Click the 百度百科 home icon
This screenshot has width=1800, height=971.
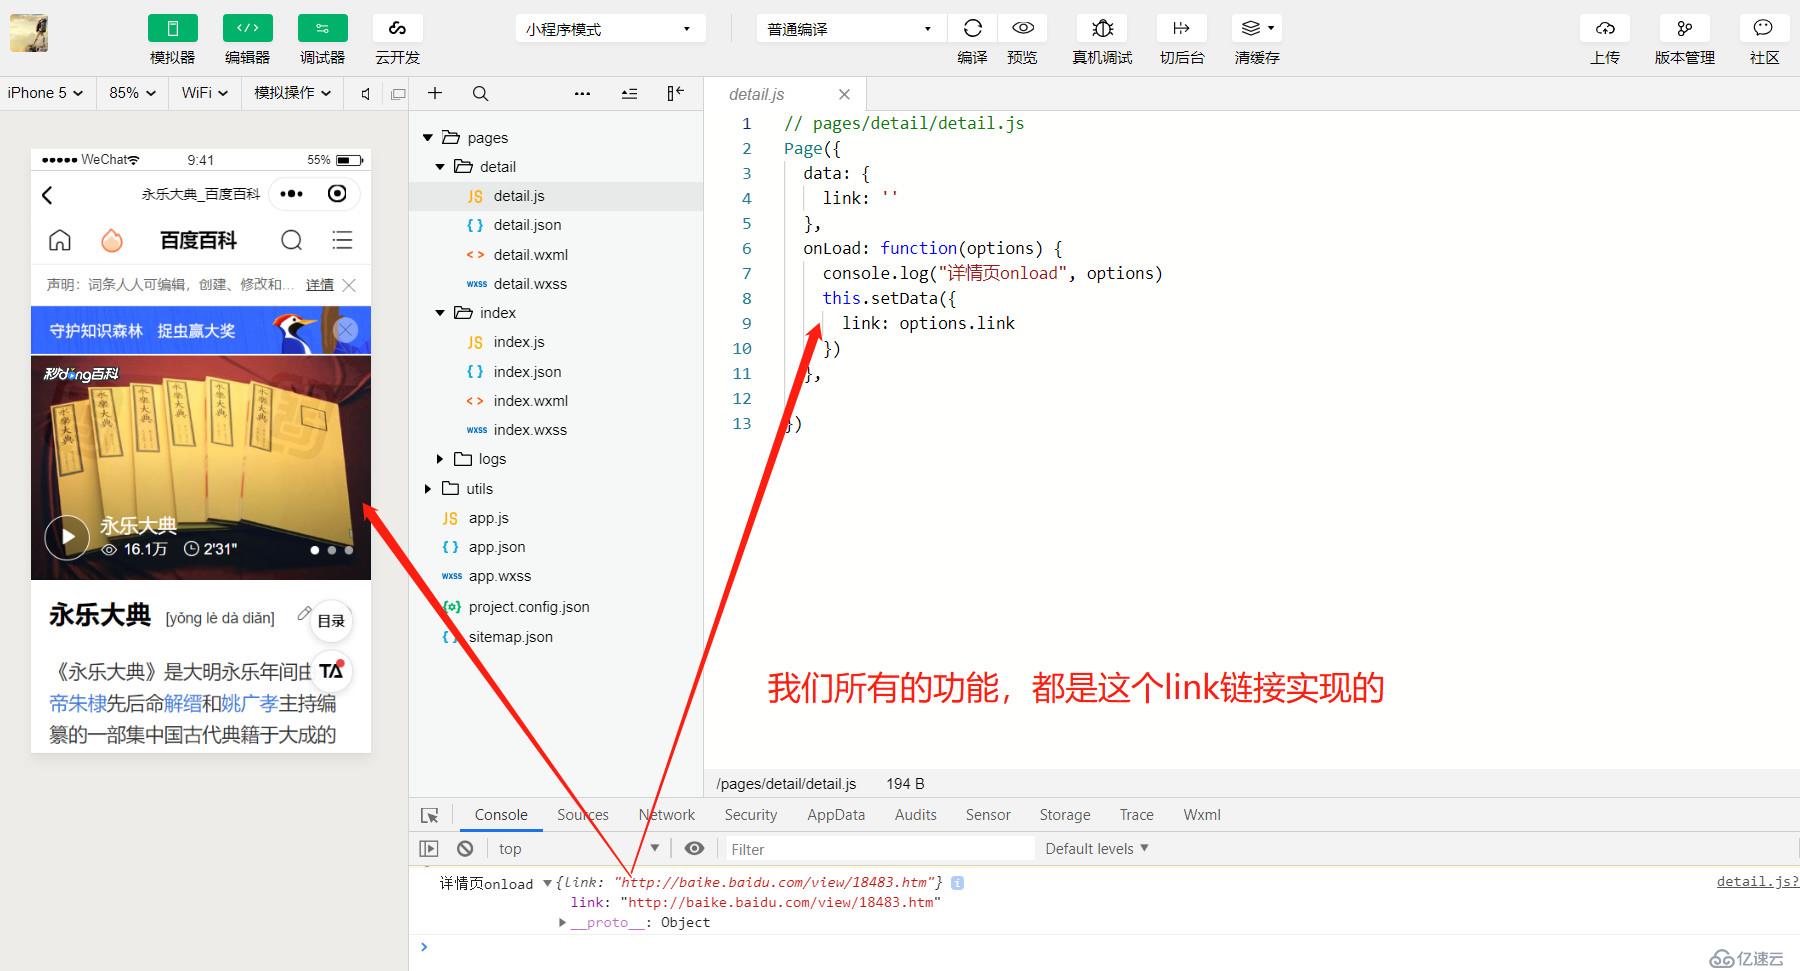click(60, 240)
